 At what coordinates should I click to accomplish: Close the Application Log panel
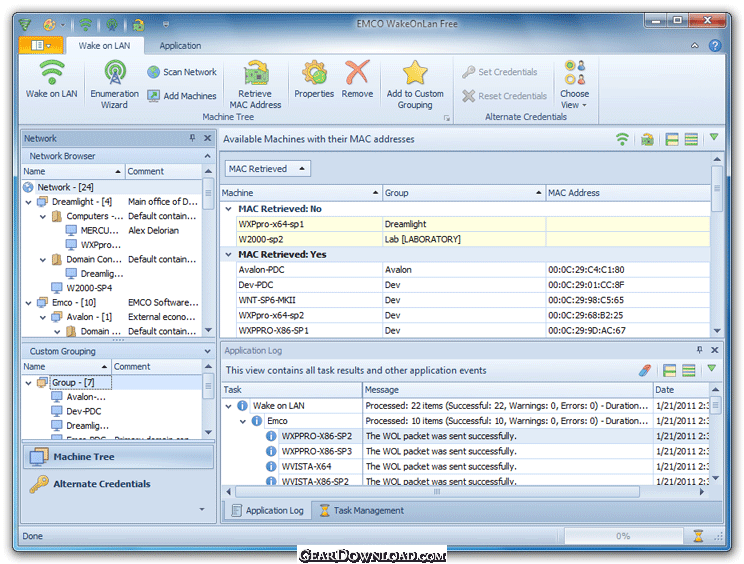[x=715, y=350]
